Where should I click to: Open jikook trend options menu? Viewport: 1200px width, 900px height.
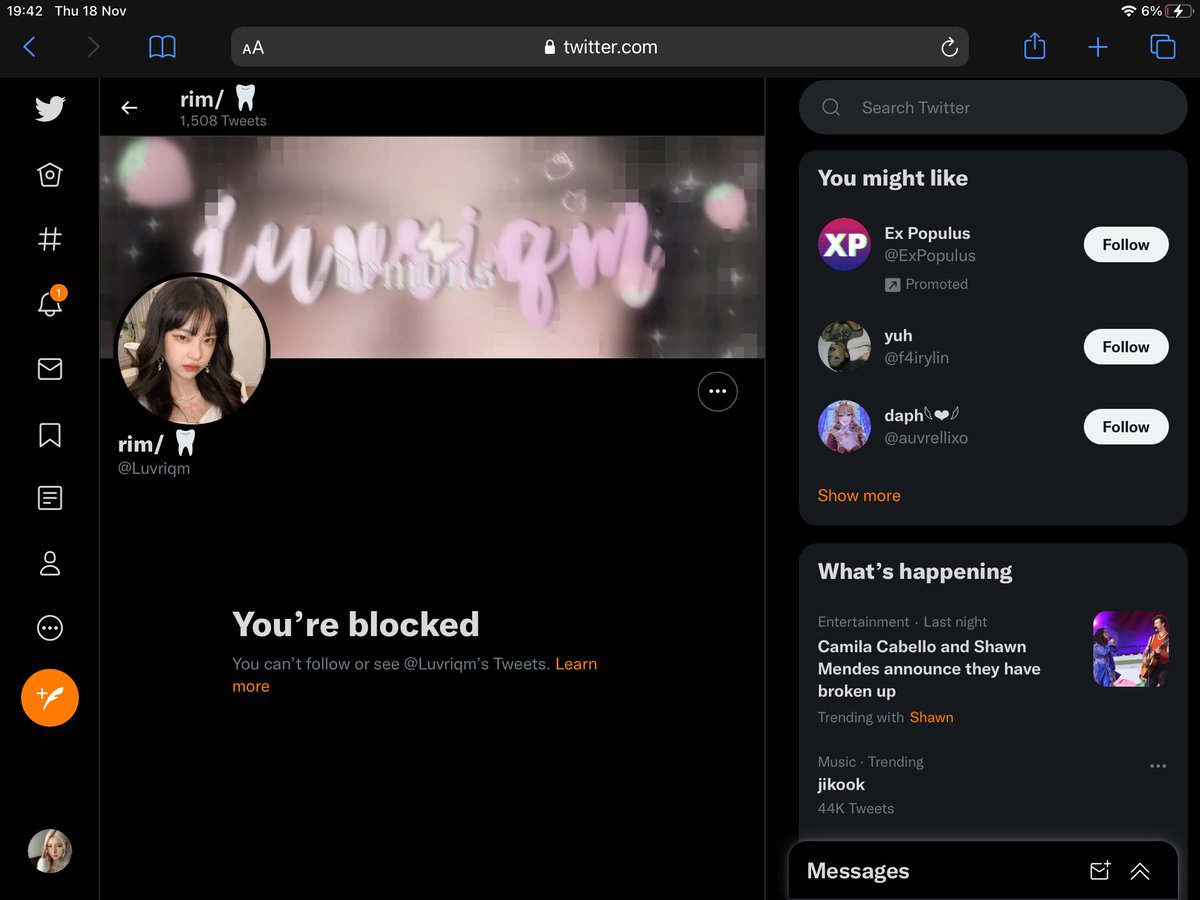(x=1158, y=766)
